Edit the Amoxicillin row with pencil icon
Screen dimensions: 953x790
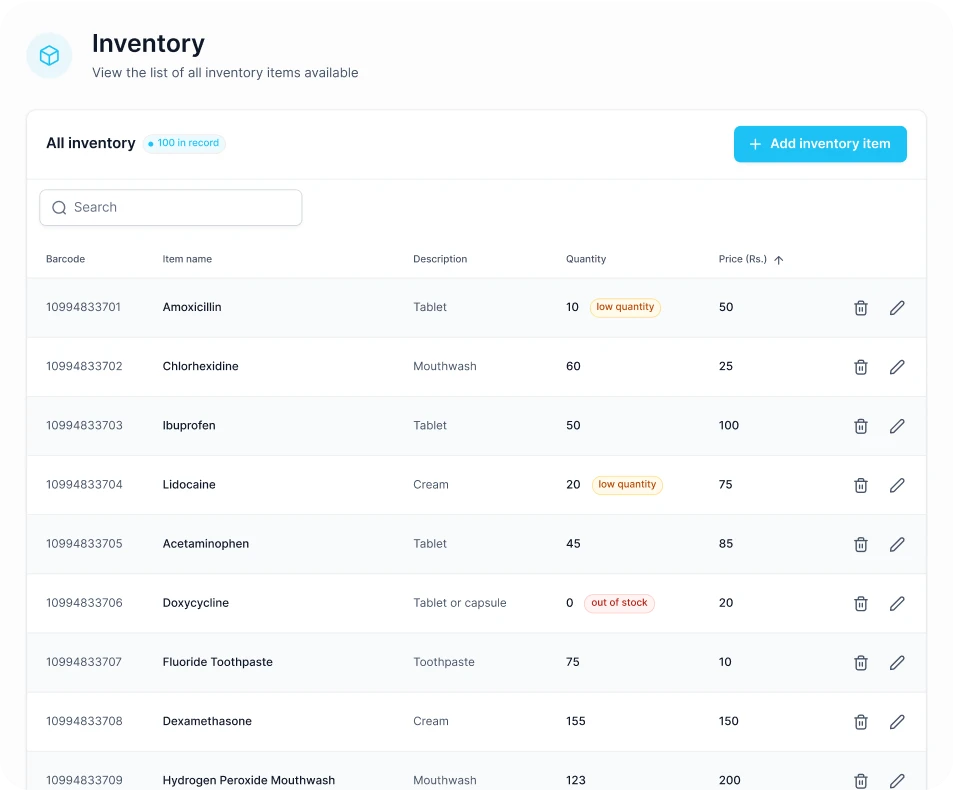tap(897, 308)
